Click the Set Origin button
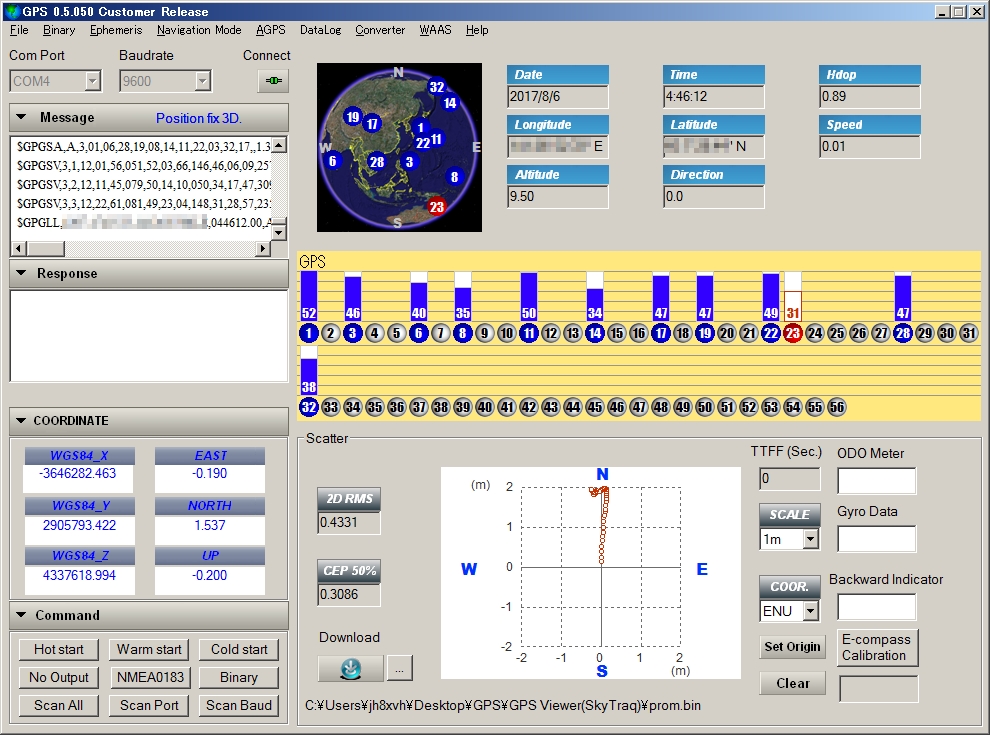990x735 pixels. (x=792, y=647)
